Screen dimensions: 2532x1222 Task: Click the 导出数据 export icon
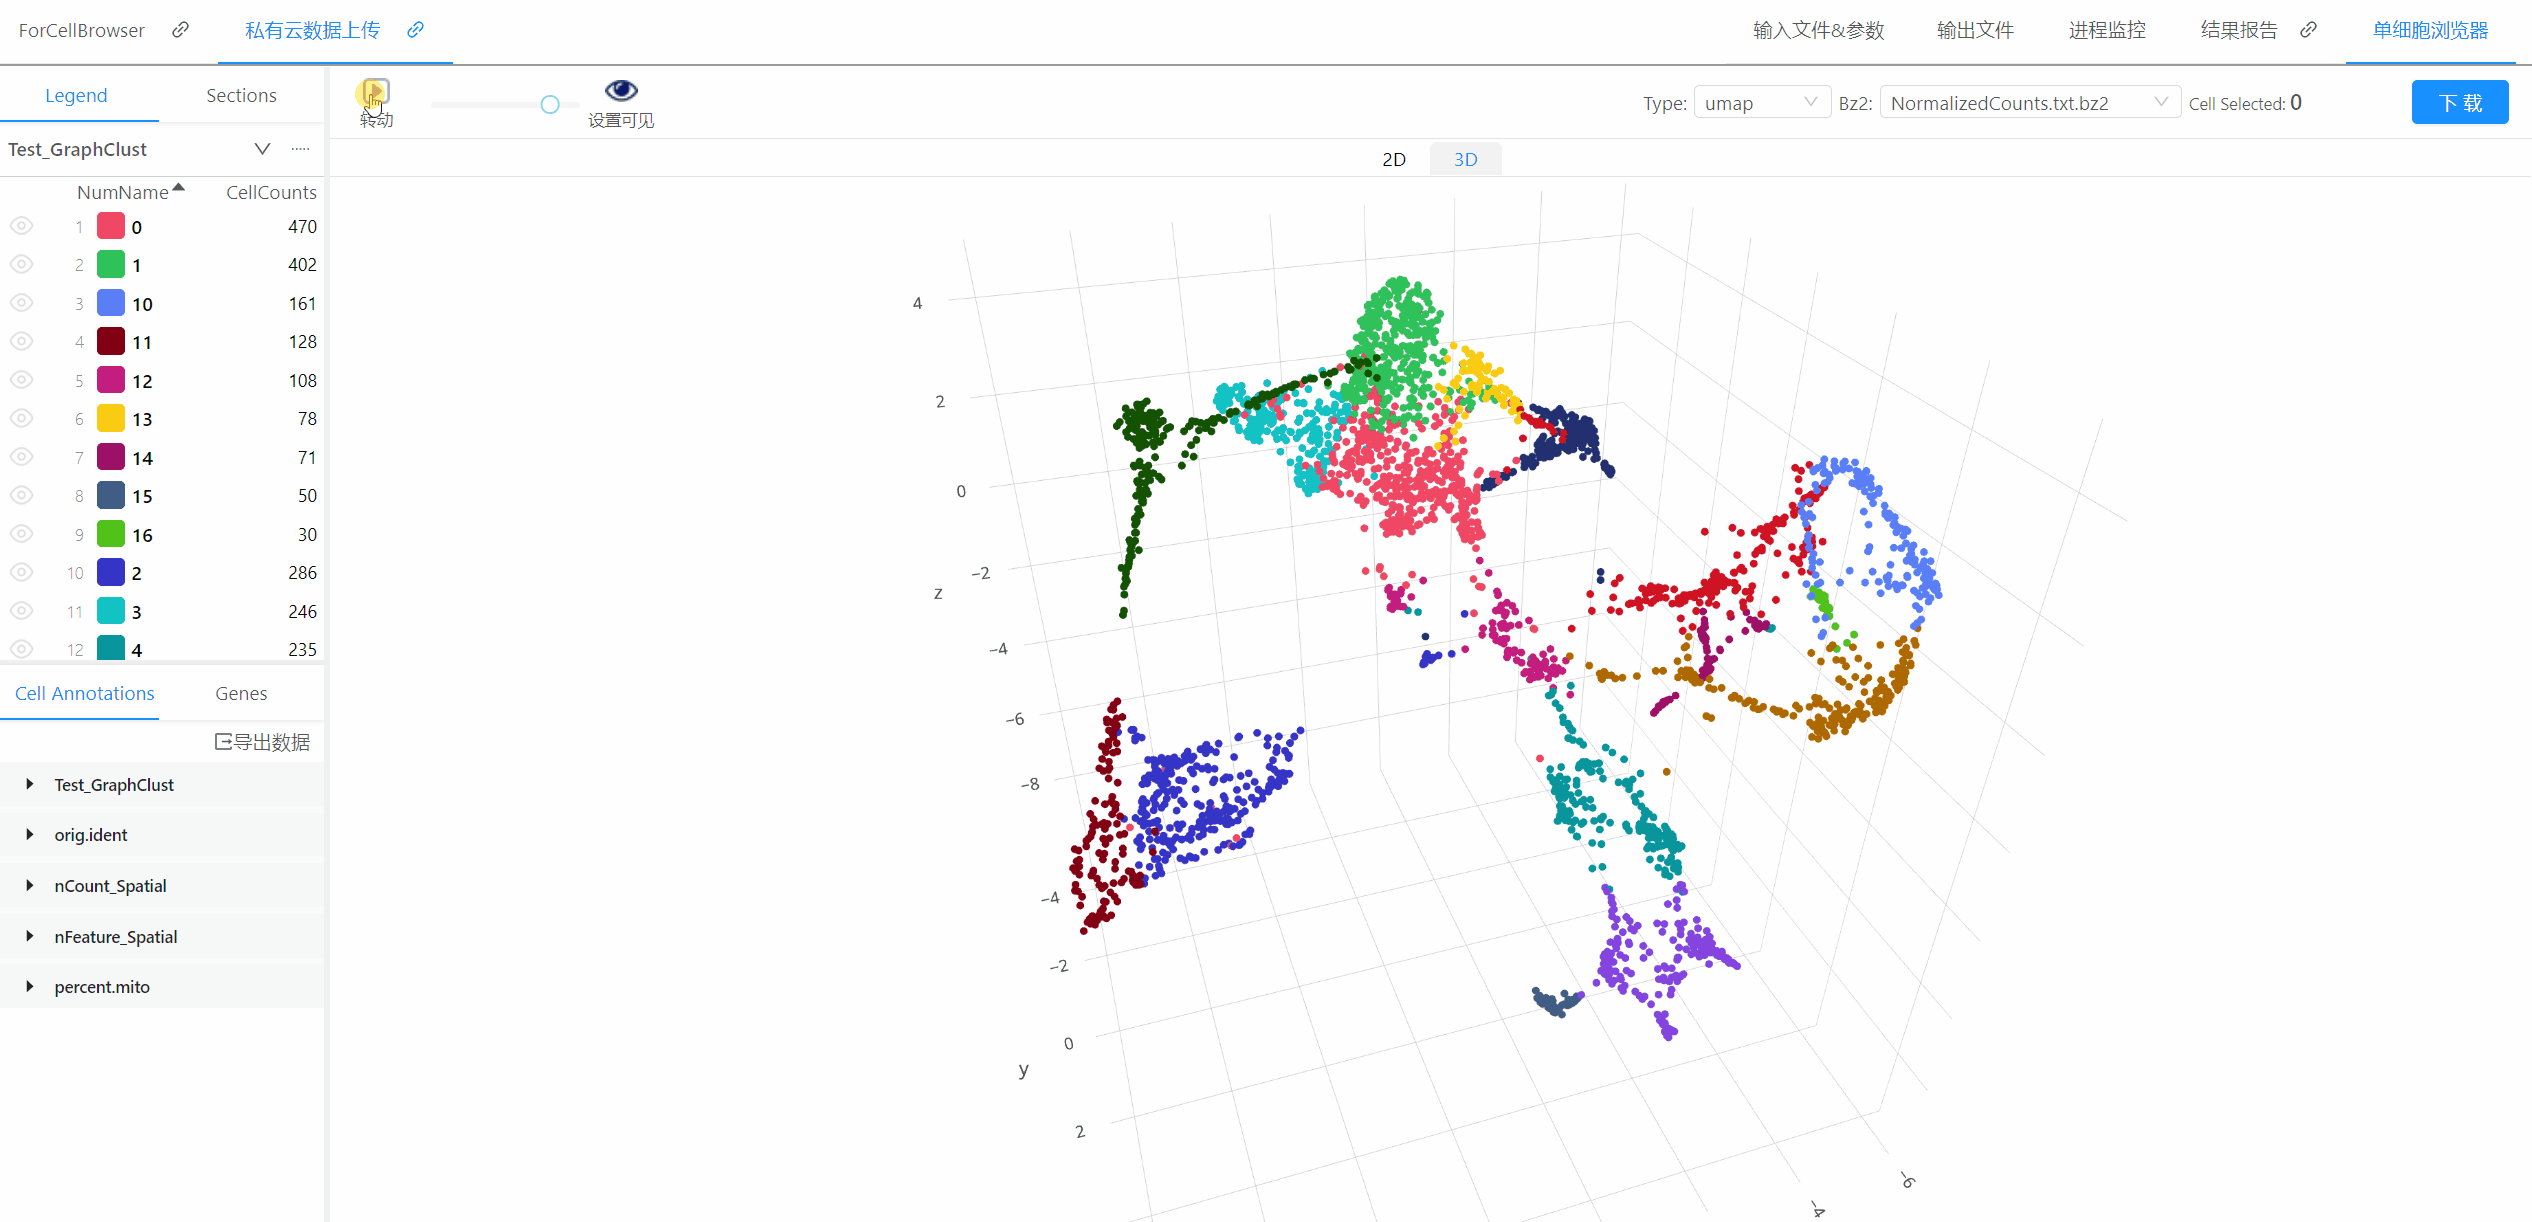(223, 742)
